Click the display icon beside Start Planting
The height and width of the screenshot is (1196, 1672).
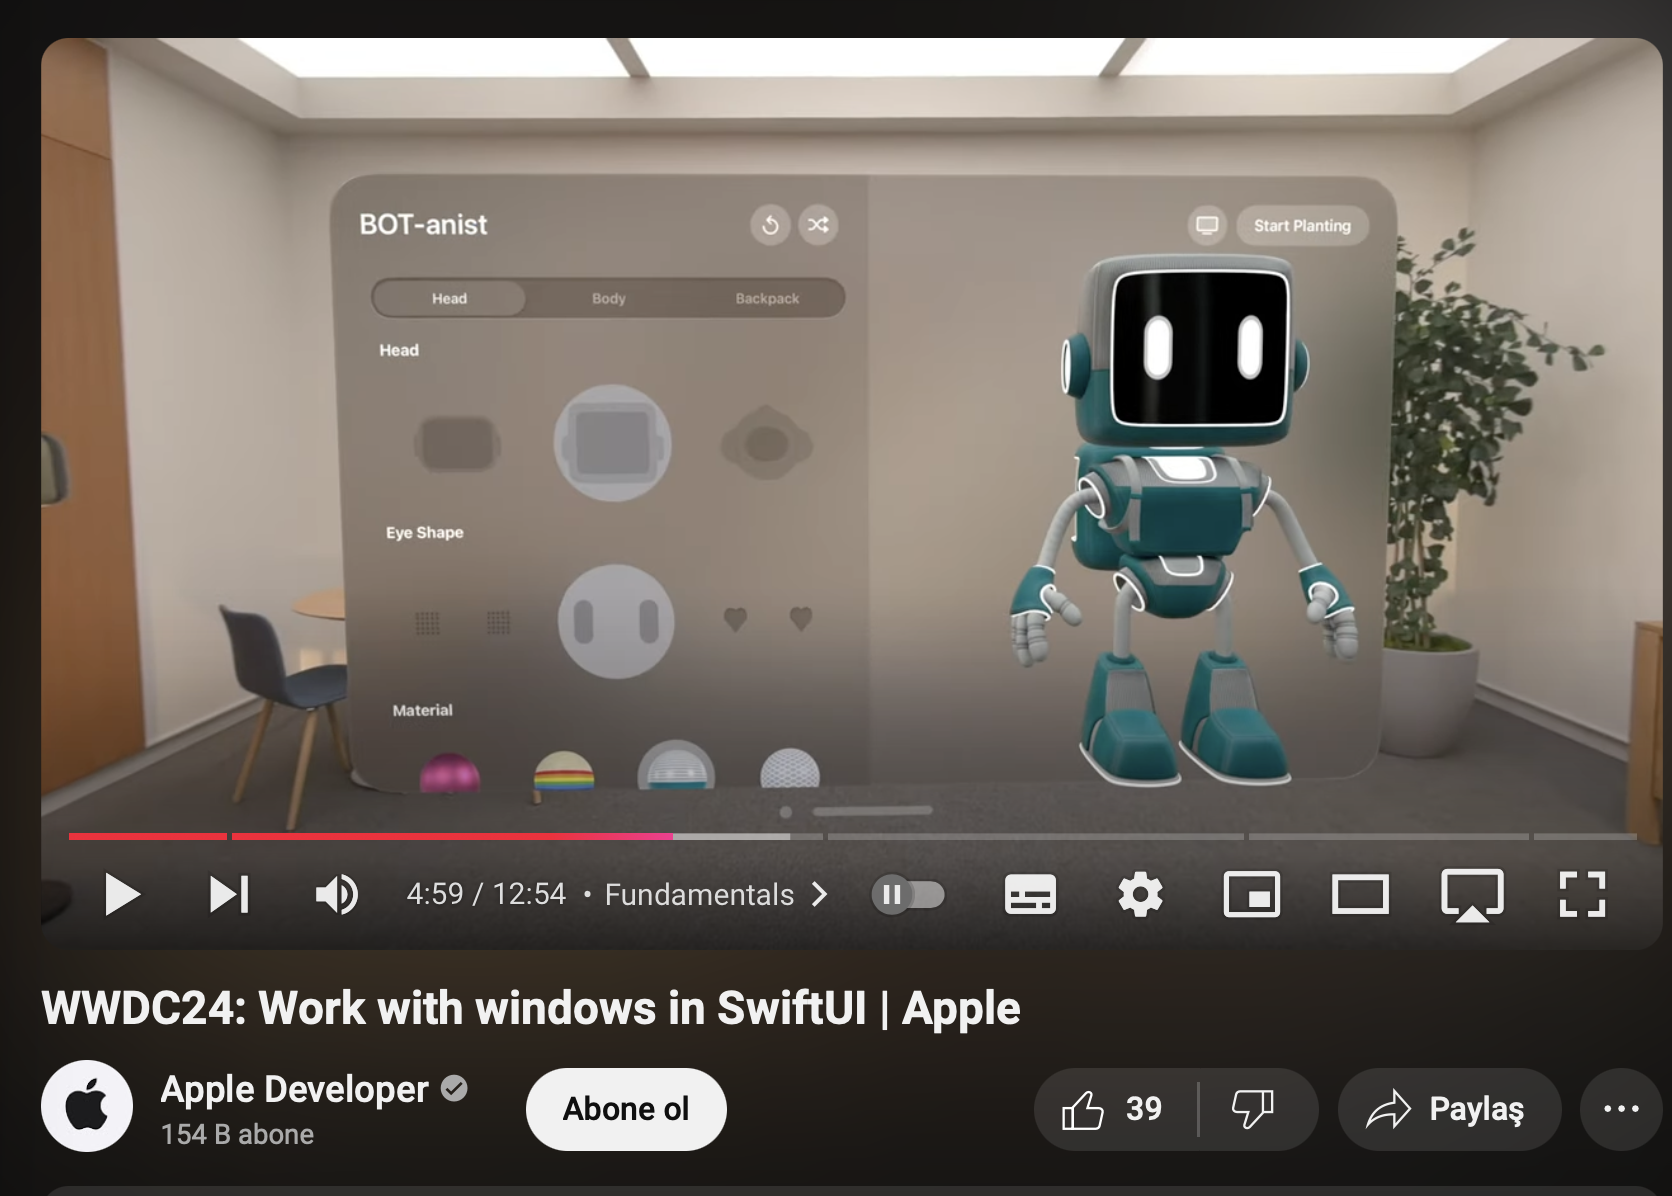click(1207, 225)
